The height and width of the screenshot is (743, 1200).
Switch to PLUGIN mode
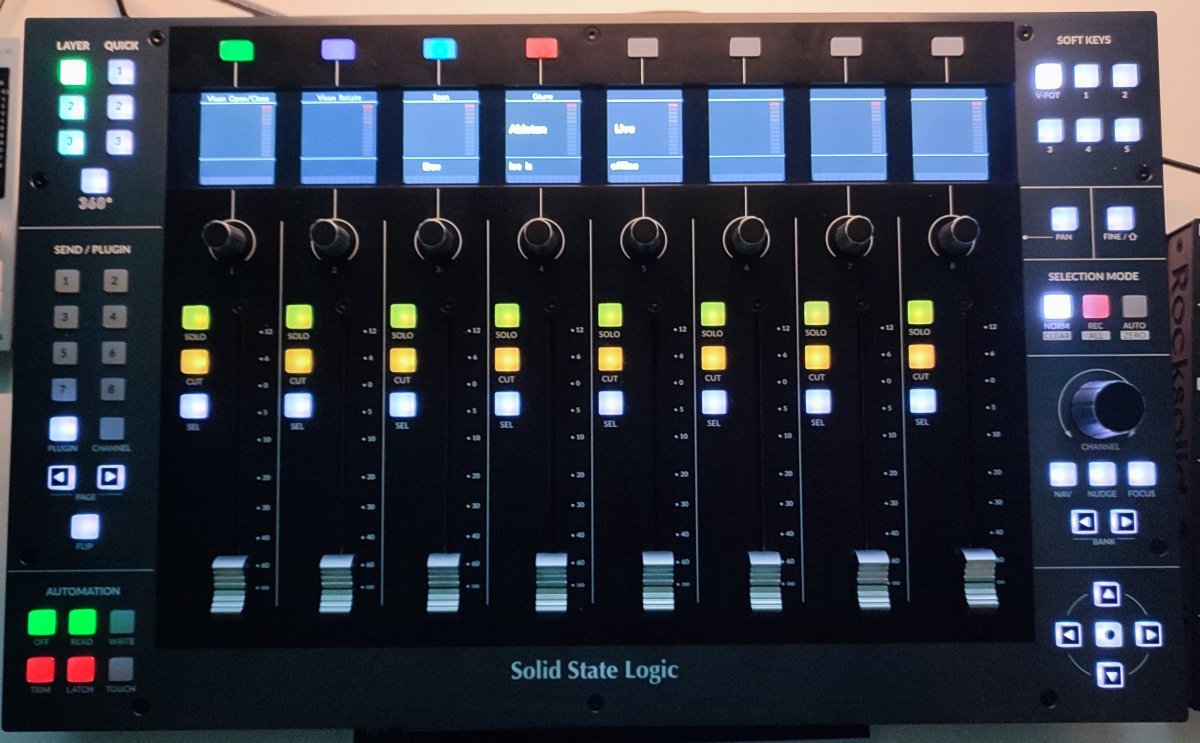(x=64, y=428)
